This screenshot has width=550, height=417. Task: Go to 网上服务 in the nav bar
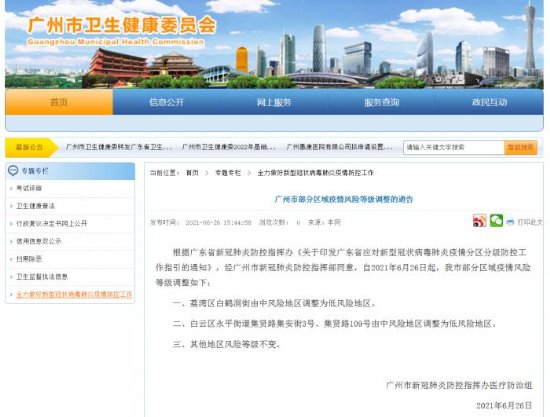[x=274, y=102]
